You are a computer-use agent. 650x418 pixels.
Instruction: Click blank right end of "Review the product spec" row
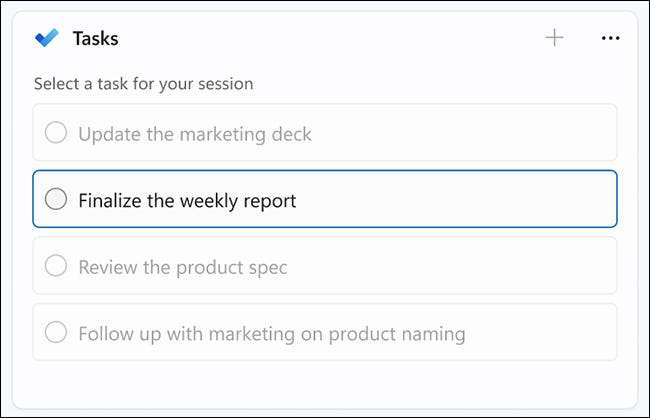click(x=540, y=266)
